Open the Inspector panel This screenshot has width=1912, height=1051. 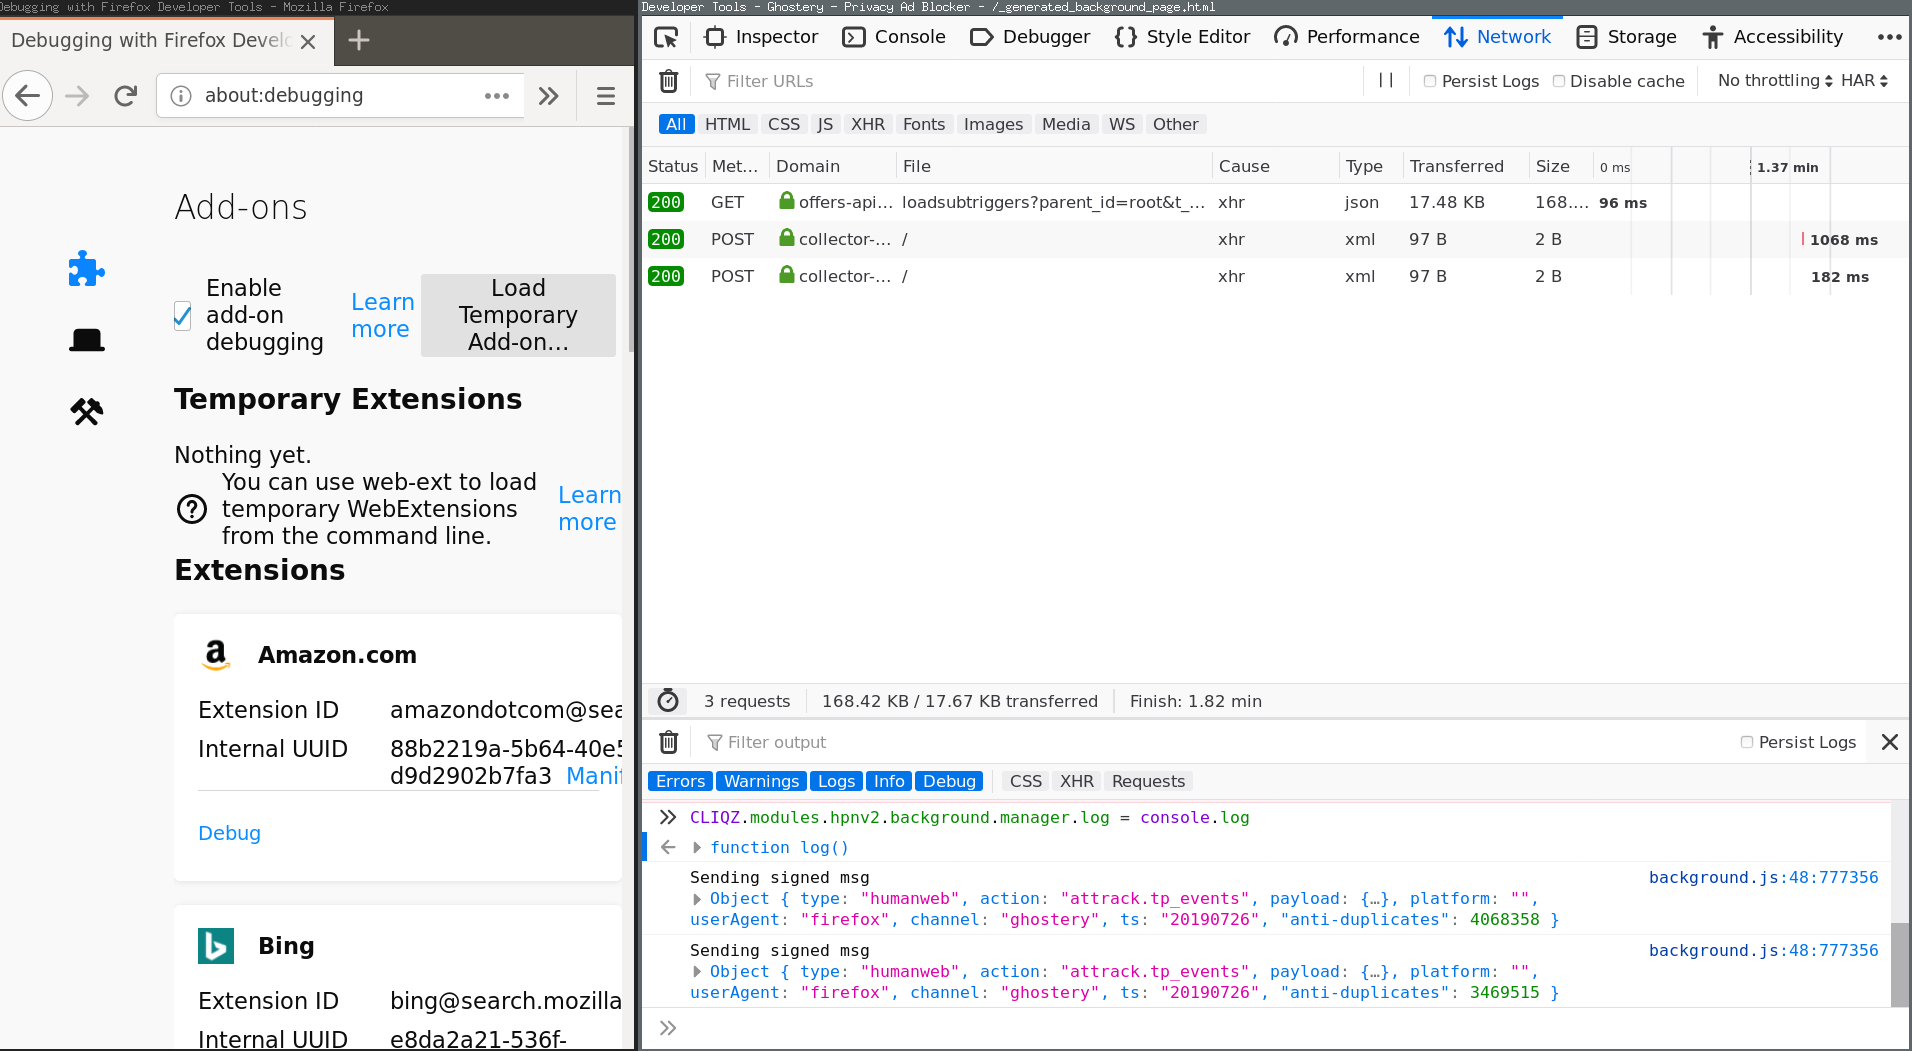[x=762, y=37]
